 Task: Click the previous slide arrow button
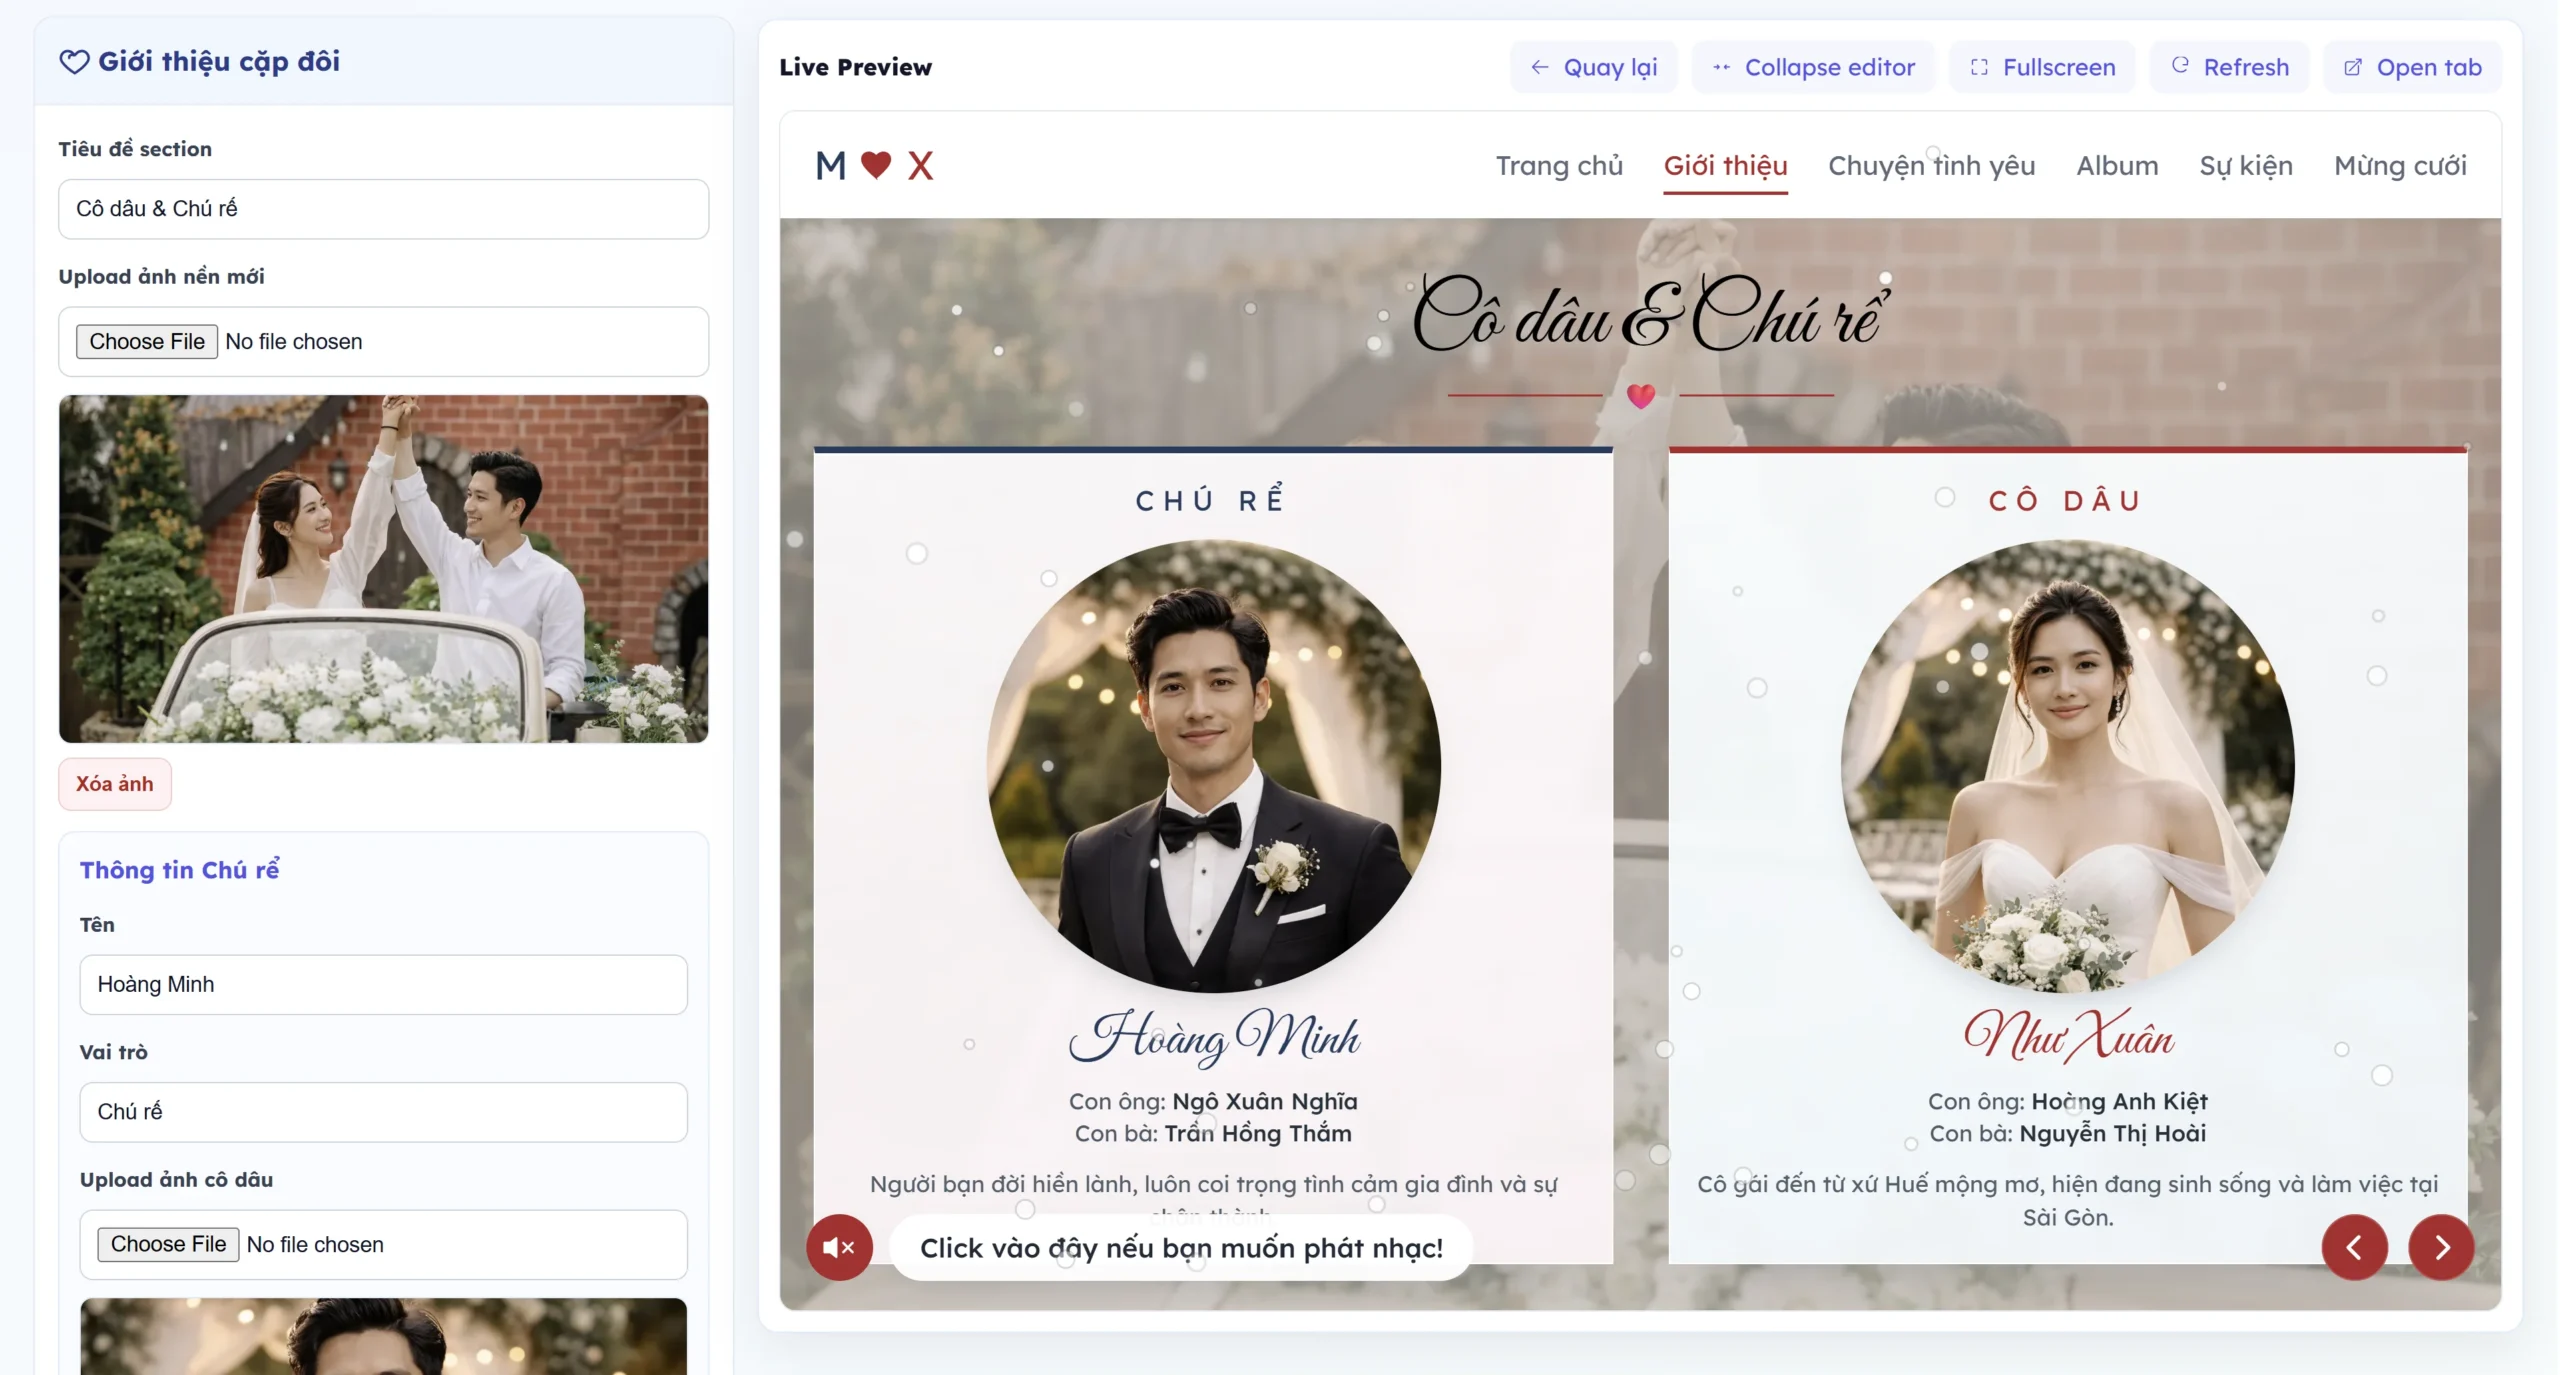[2354, 1247]
